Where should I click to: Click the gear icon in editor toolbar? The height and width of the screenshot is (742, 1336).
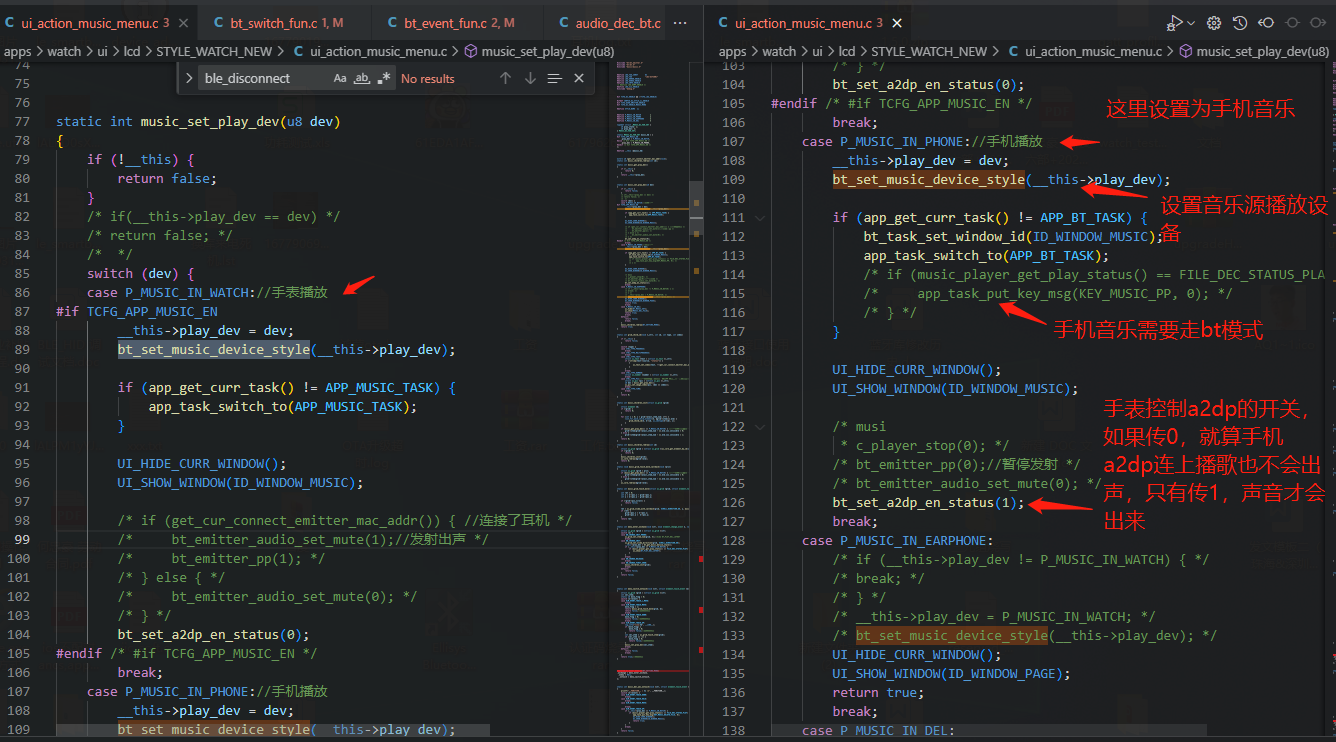[1214, 22]
